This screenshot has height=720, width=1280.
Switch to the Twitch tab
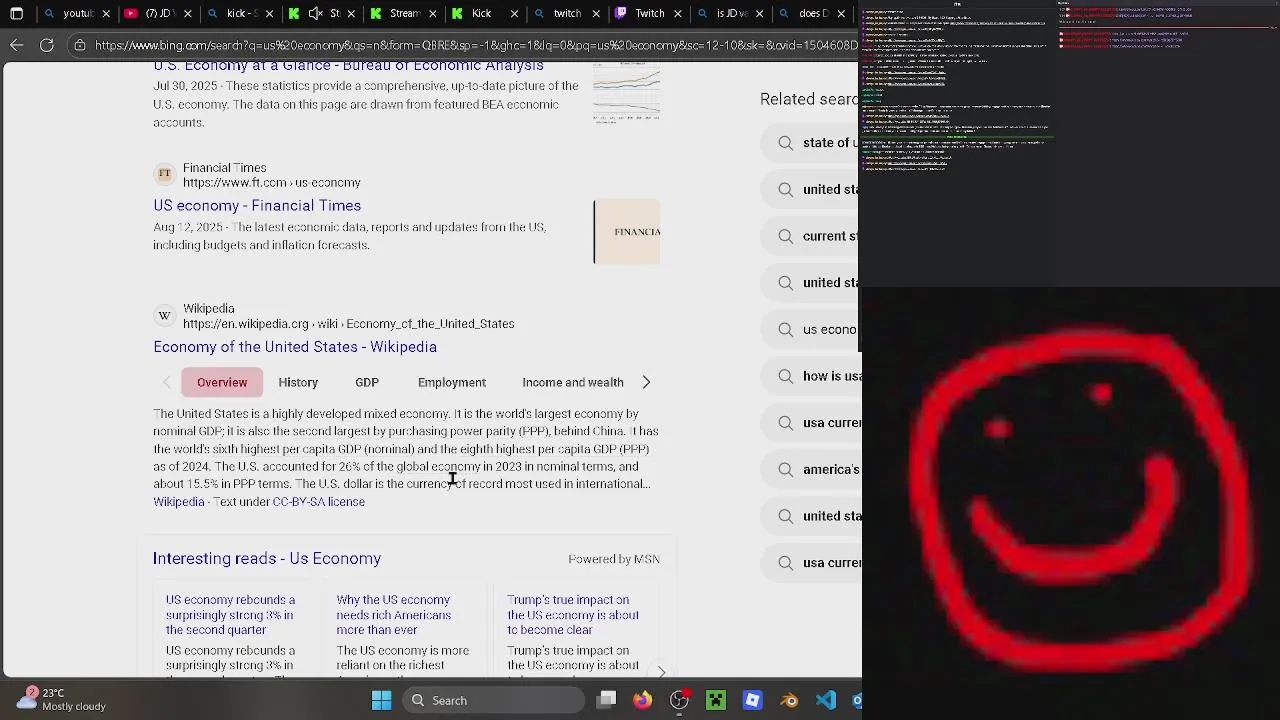coord(649,14)
